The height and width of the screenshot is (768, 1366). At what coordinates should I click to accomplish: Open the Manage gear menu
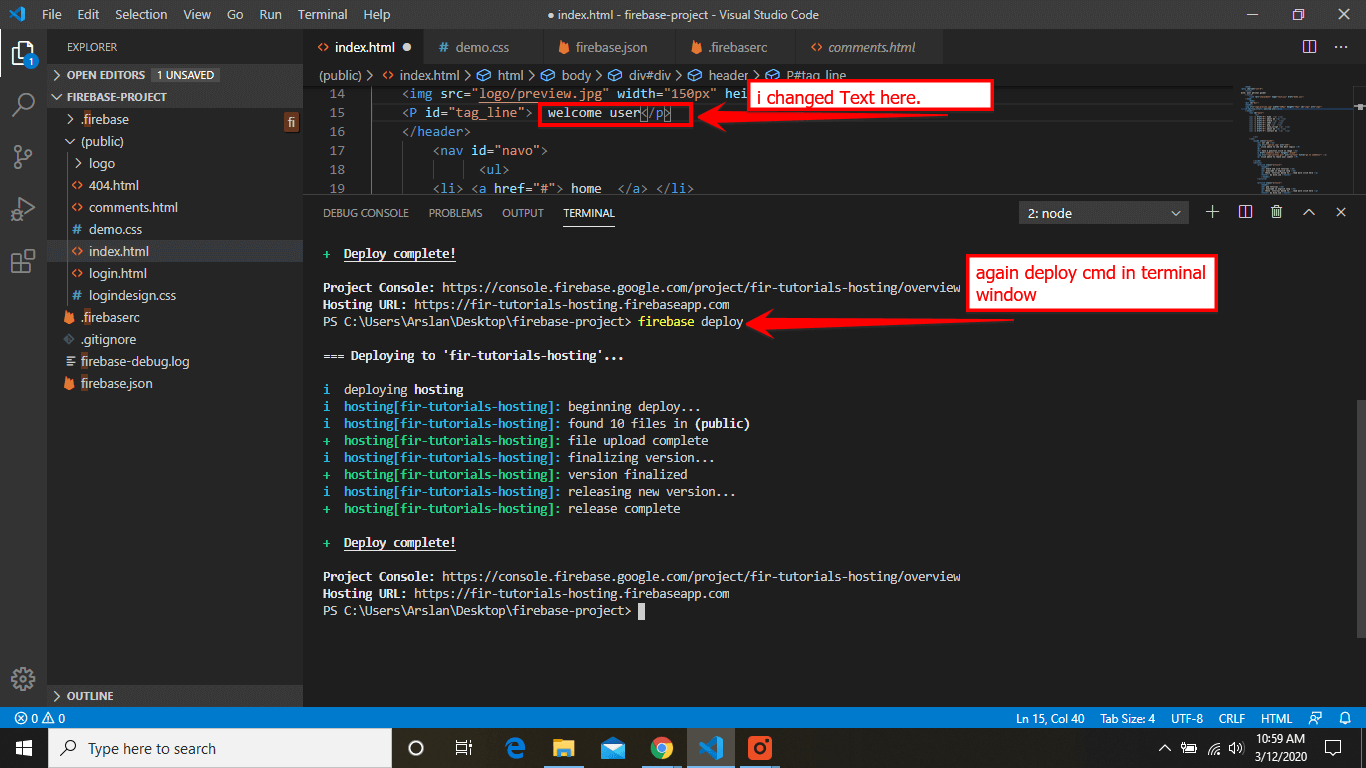click(x=23, y=677)
